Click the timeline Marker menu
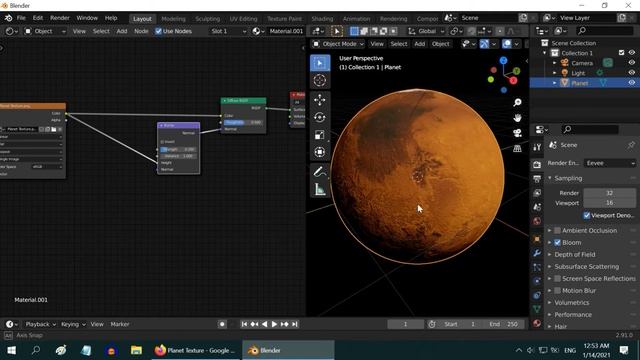Screen dimensions: 640x360 point(120,324)
